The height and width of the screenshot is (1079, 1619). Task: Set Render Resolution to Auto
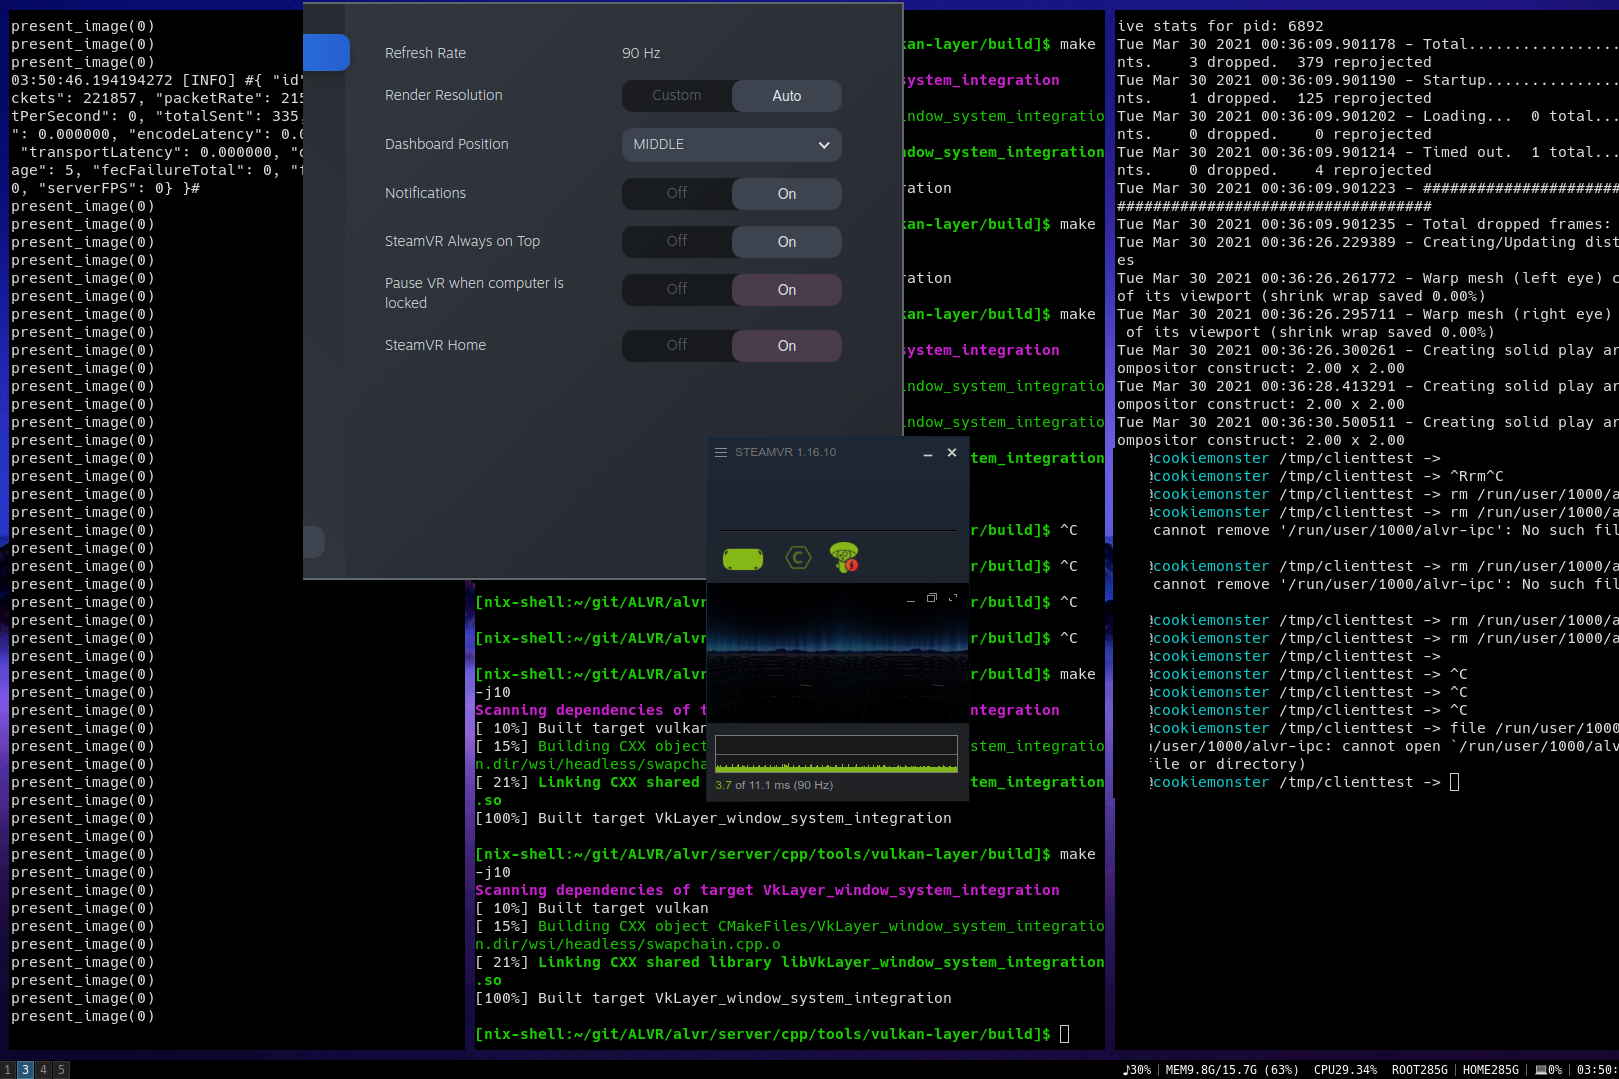[787, 96]
